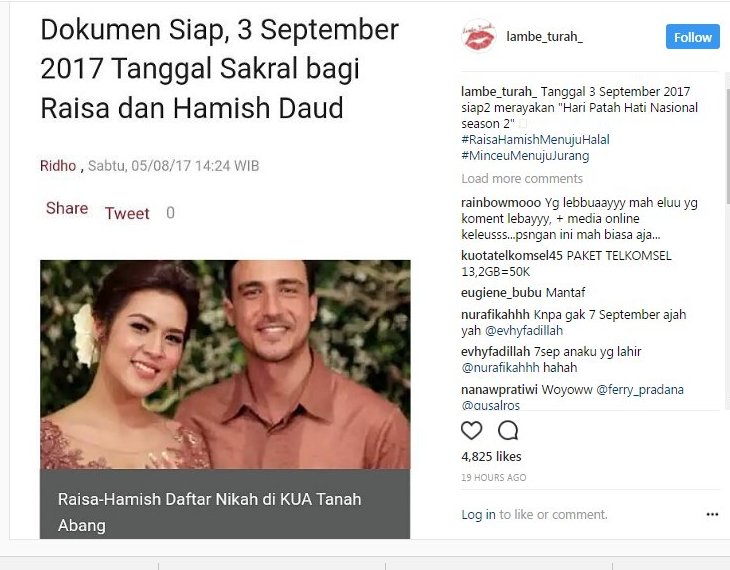Open commenter rainbowmooo's profile

point(501,203)
